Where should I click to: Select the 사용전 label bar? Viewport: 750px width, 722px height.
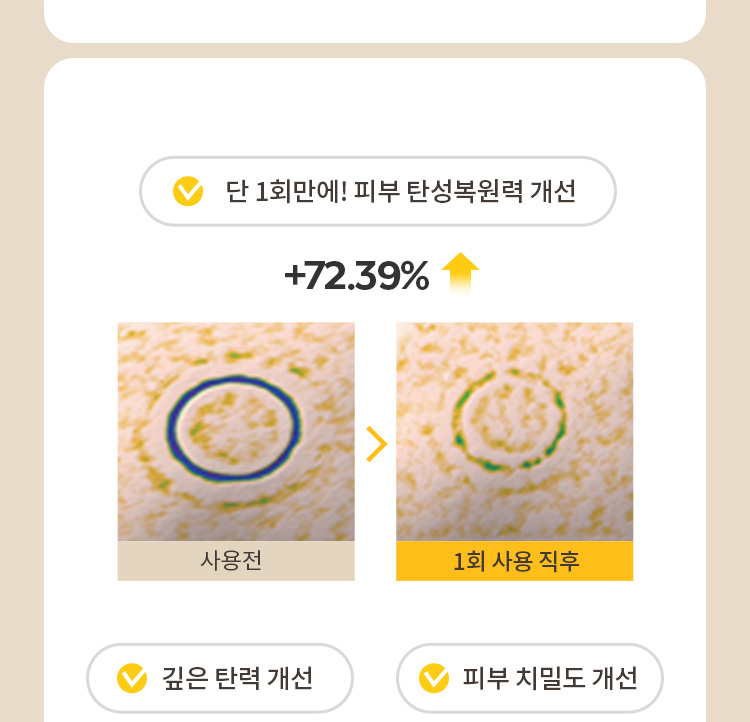[x=236, y=561]
